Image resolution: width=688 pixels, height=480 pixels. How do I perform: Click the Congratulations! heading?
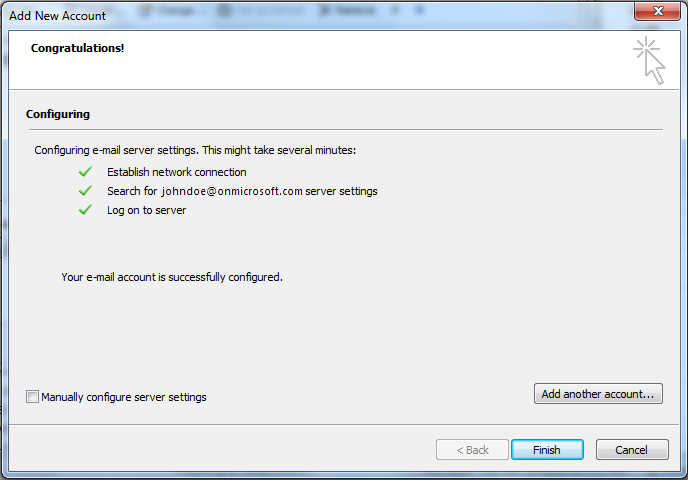78,48
